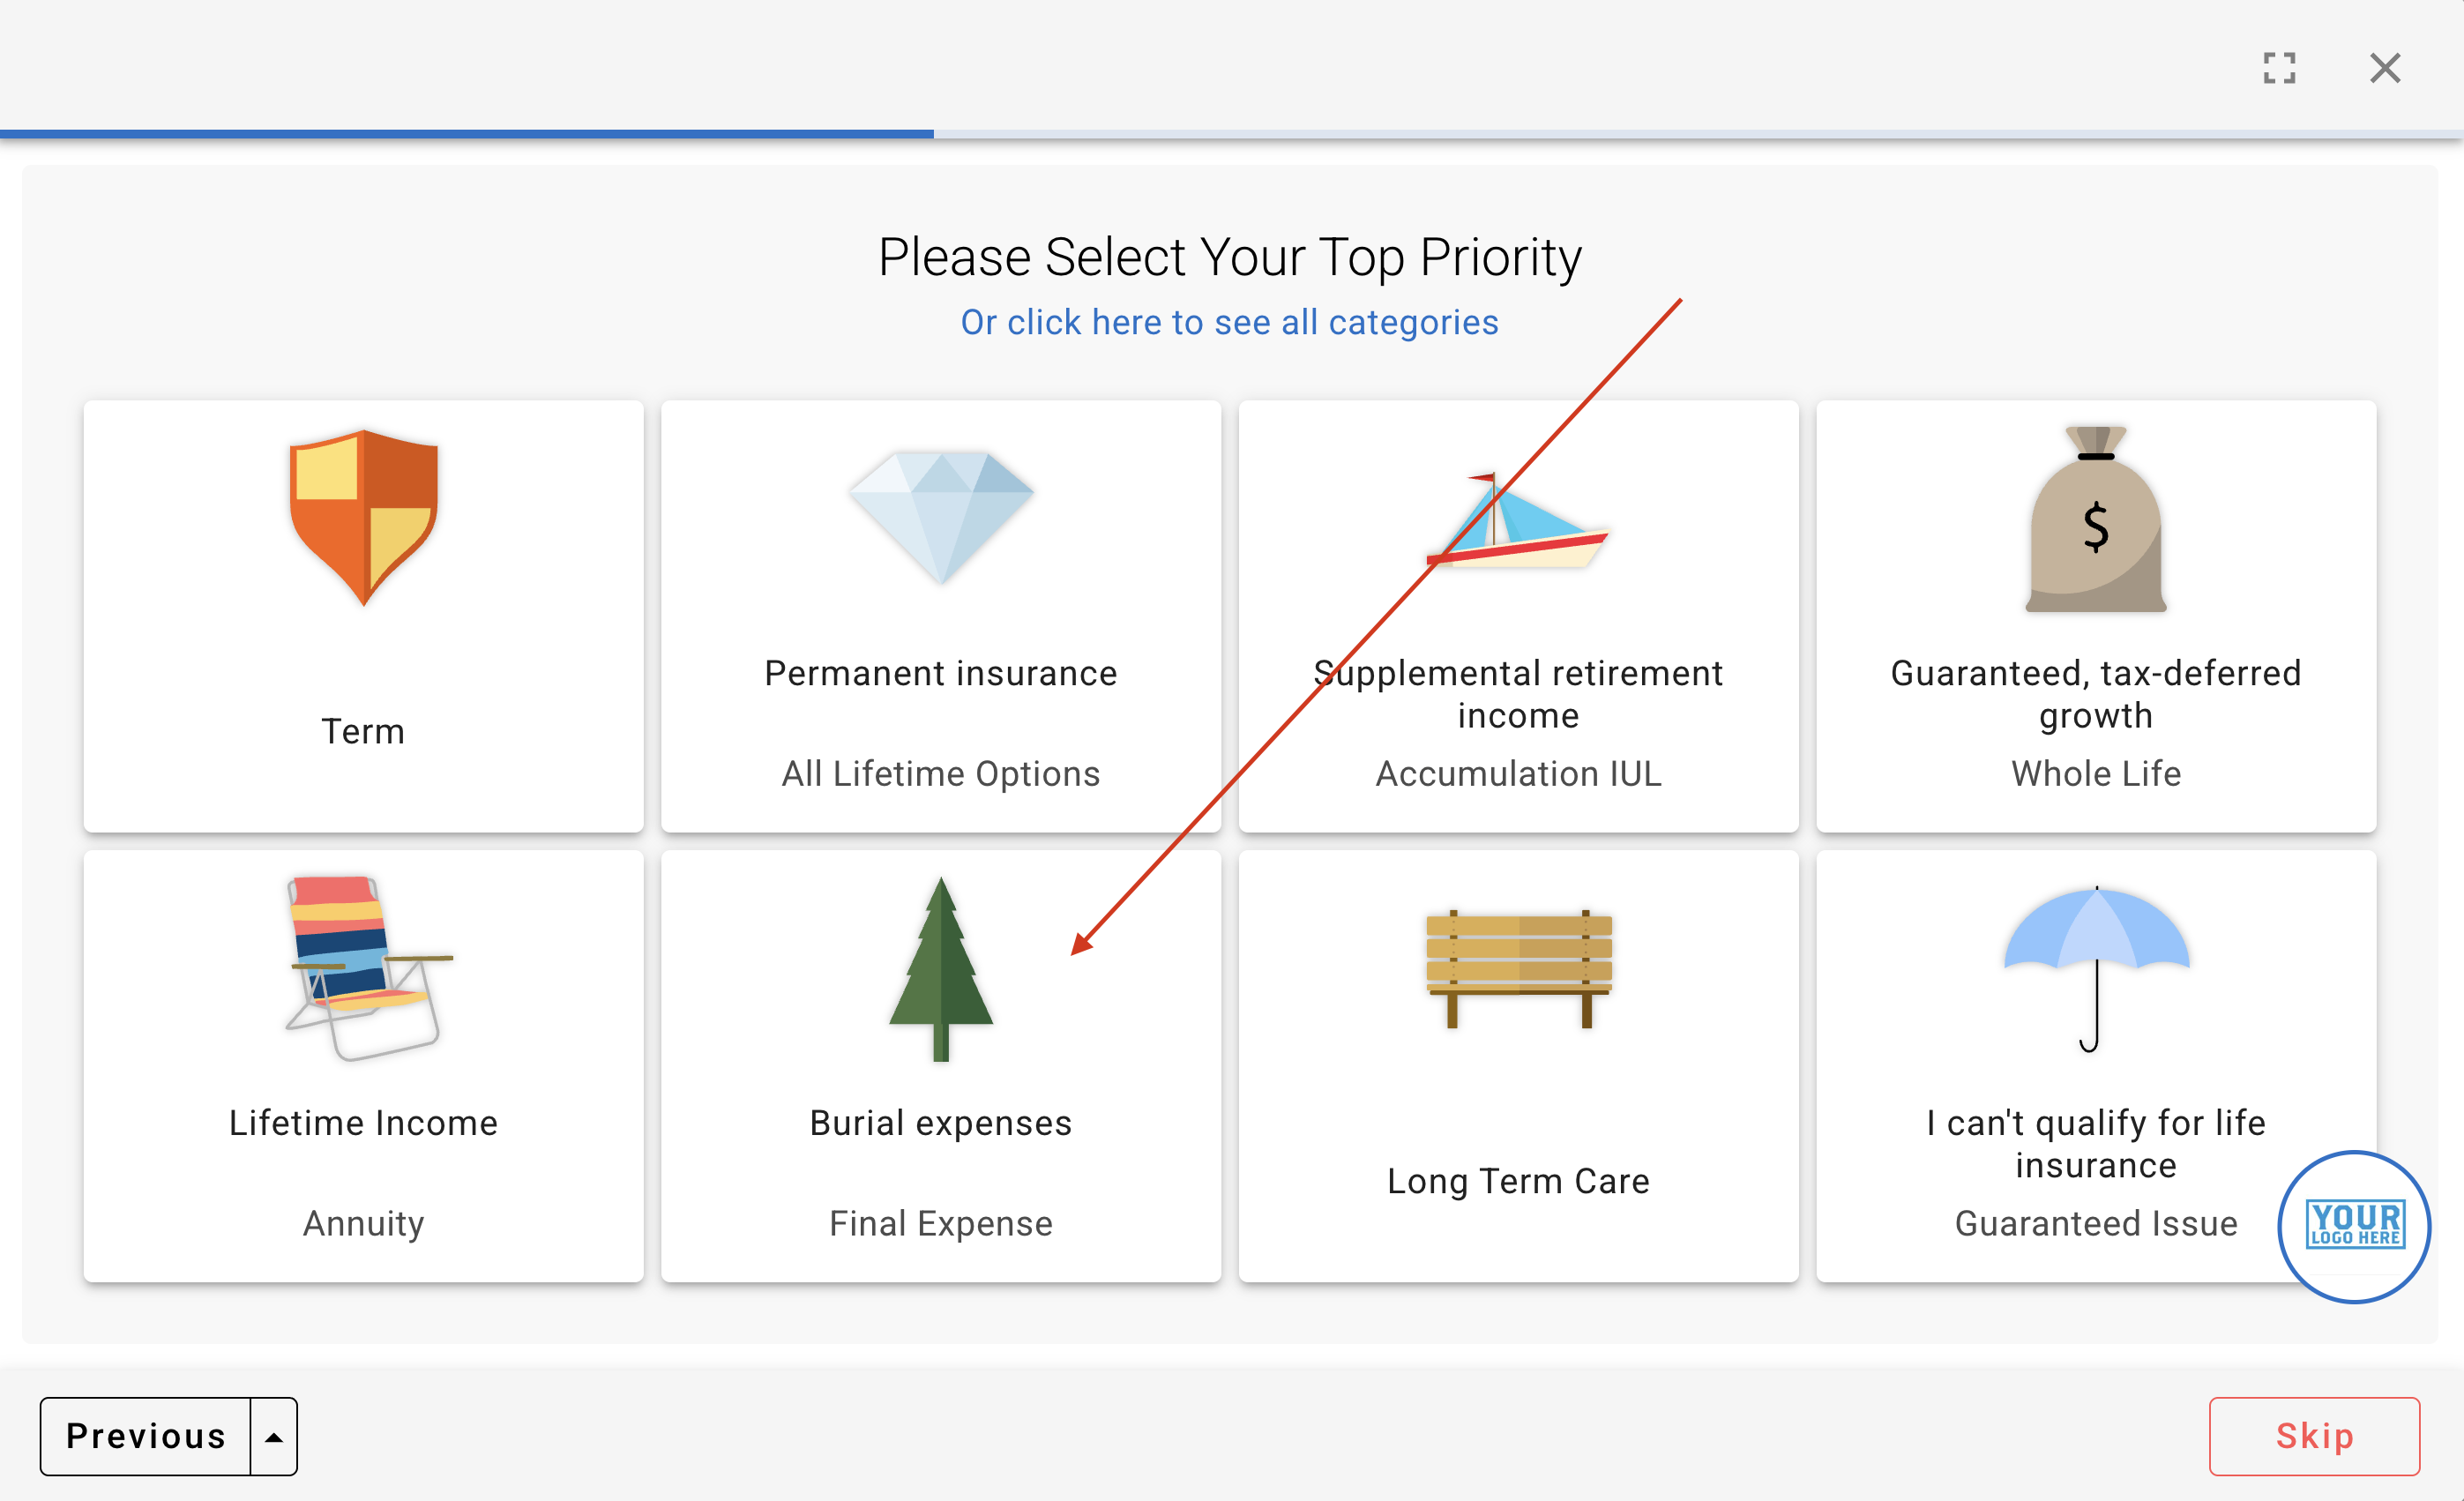
Task: Click the wooden bench Long Term Care icon
Action: coord(1518,967)
